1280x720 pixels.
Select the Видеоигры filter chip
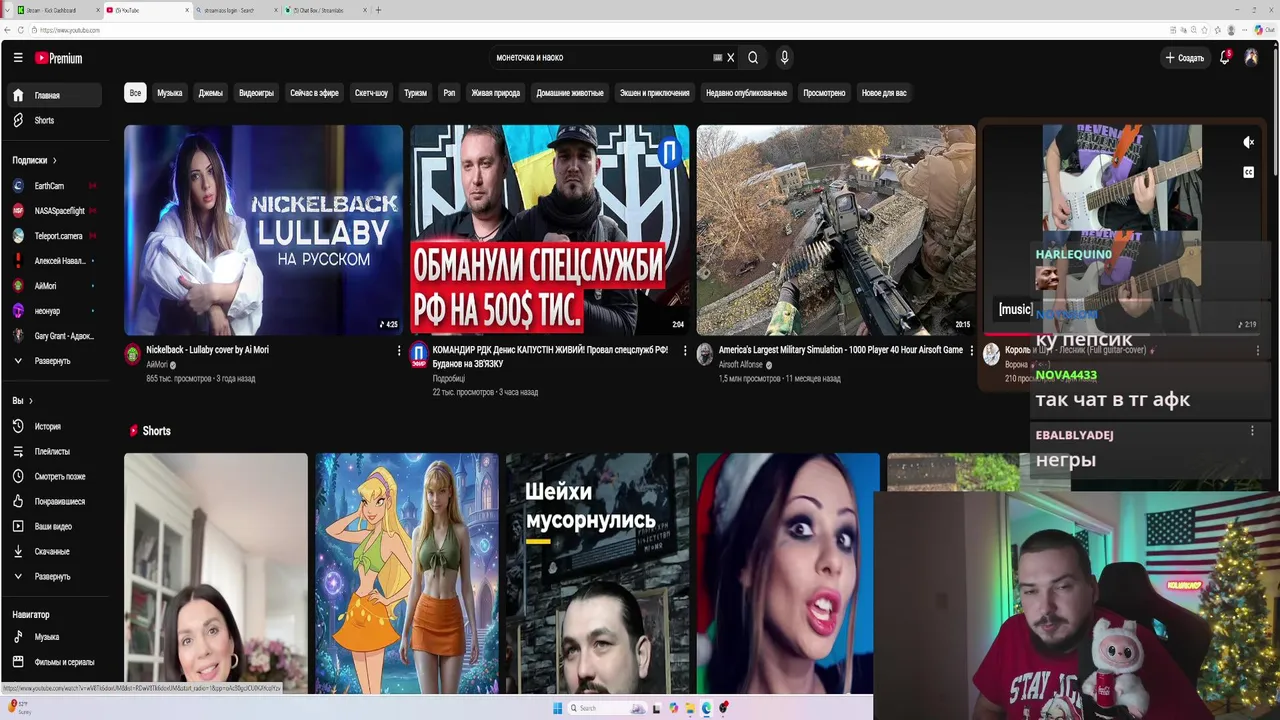[x=256, y=93]
